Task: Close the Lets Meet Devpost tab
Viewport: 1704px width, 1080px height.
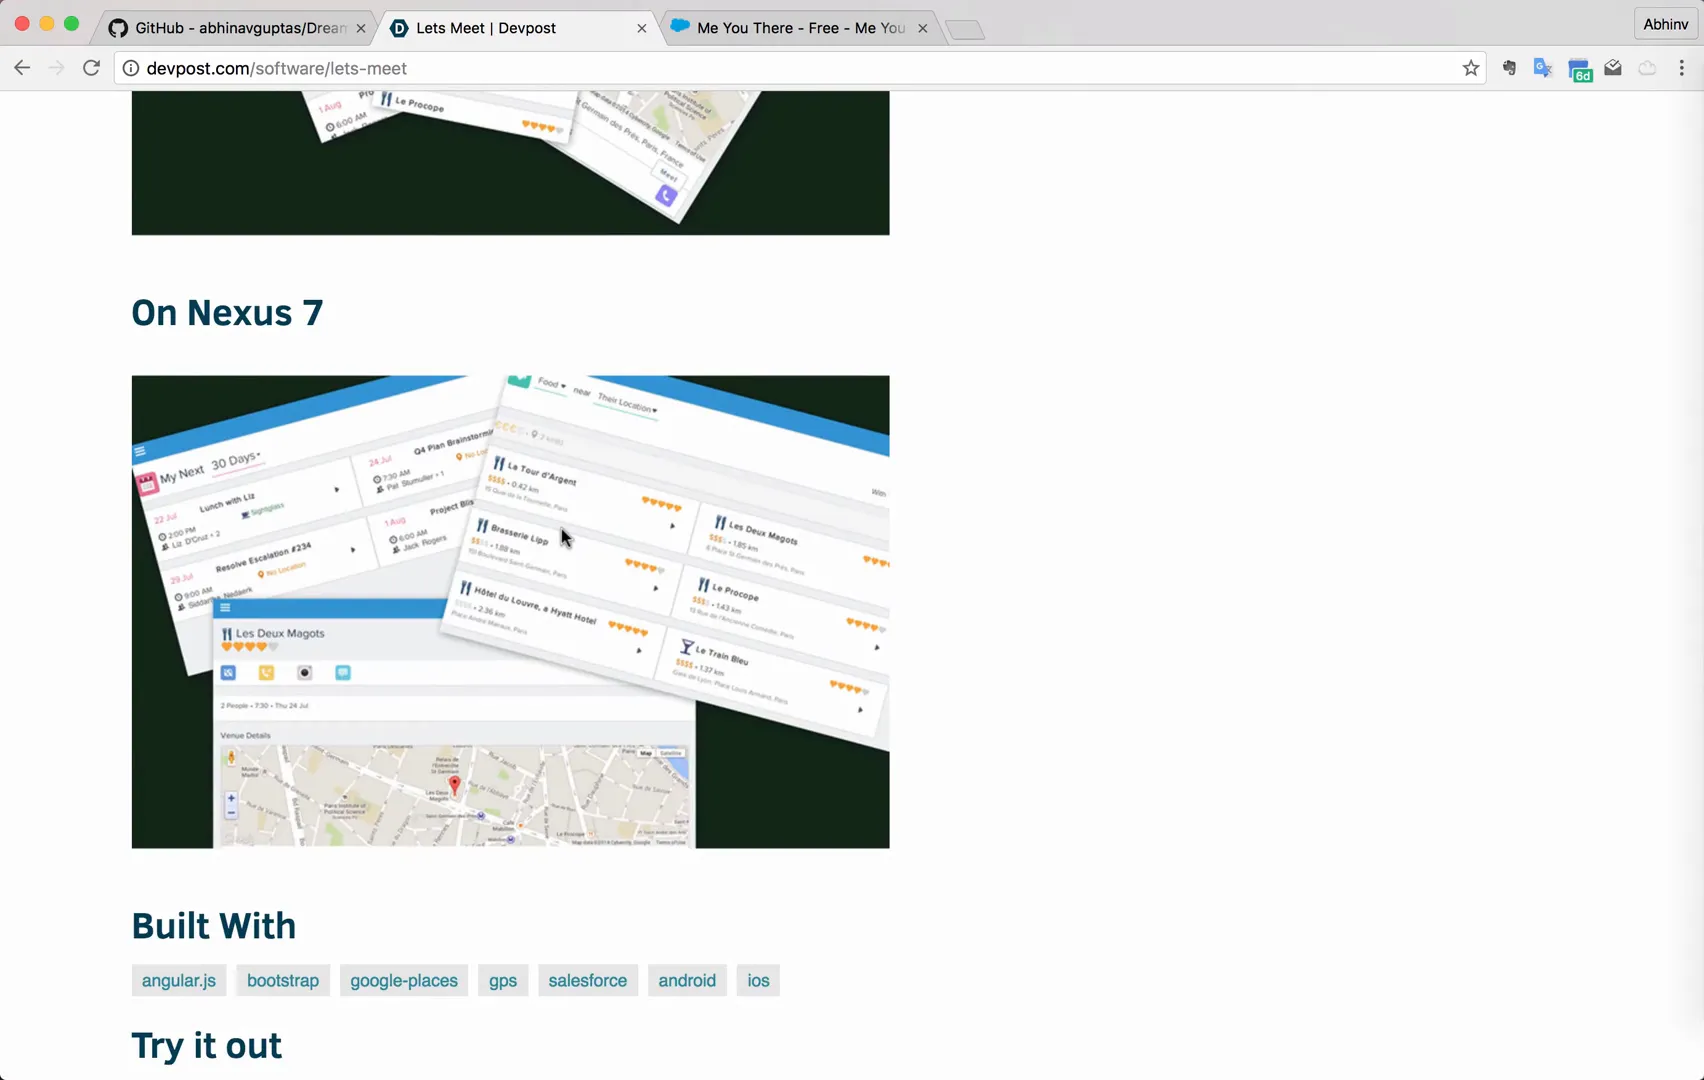Action: [642, 28]
